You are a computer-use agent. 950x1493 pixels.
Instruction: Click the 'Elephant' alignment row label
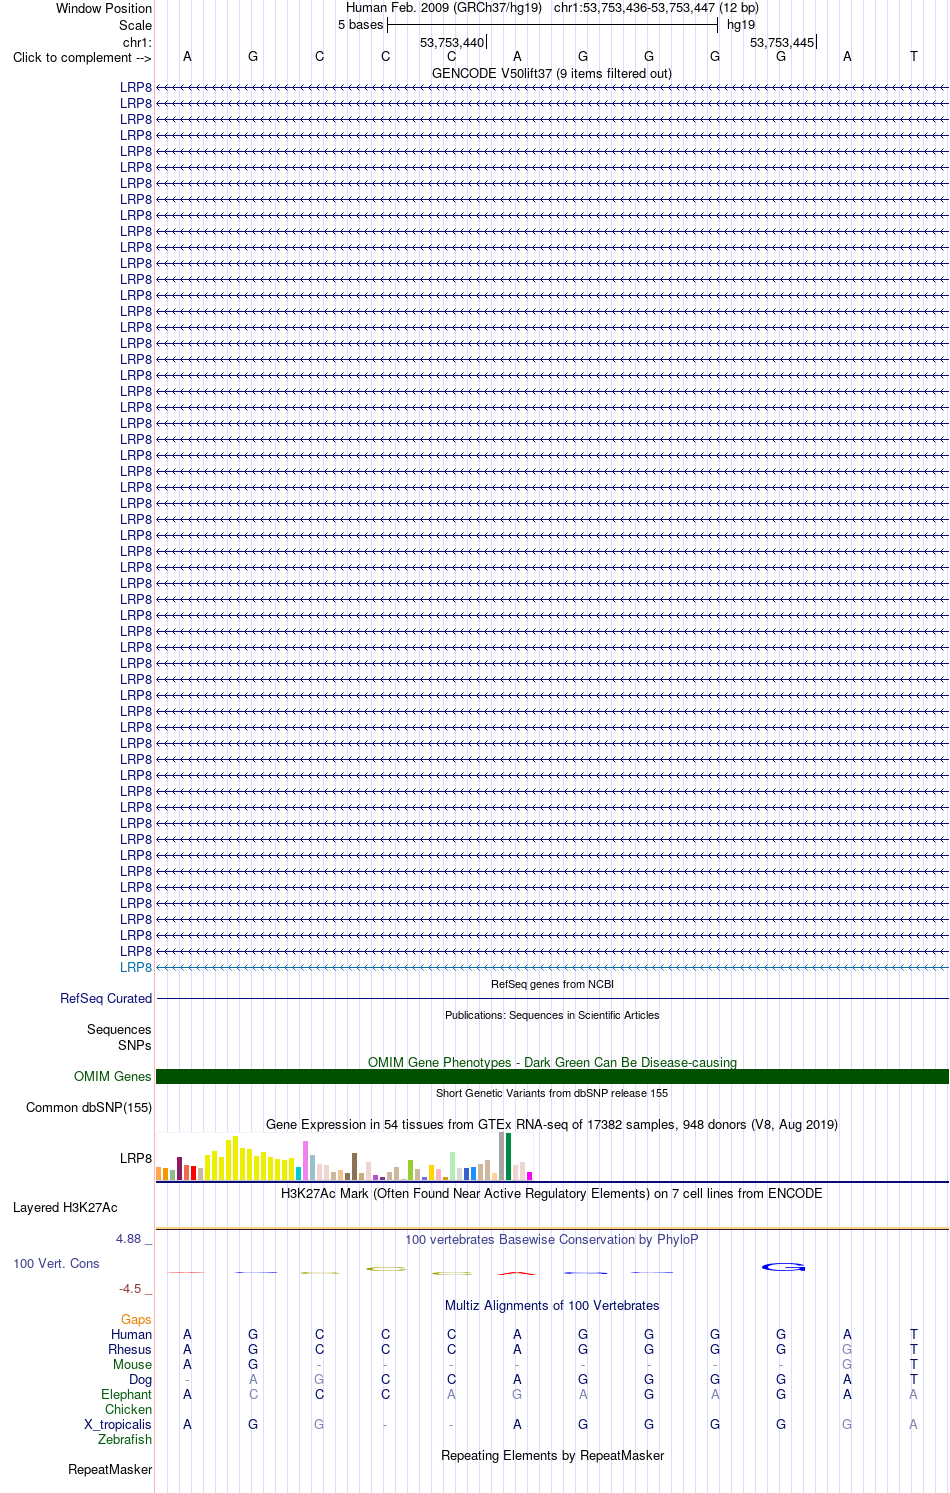tap(127, 1394)
